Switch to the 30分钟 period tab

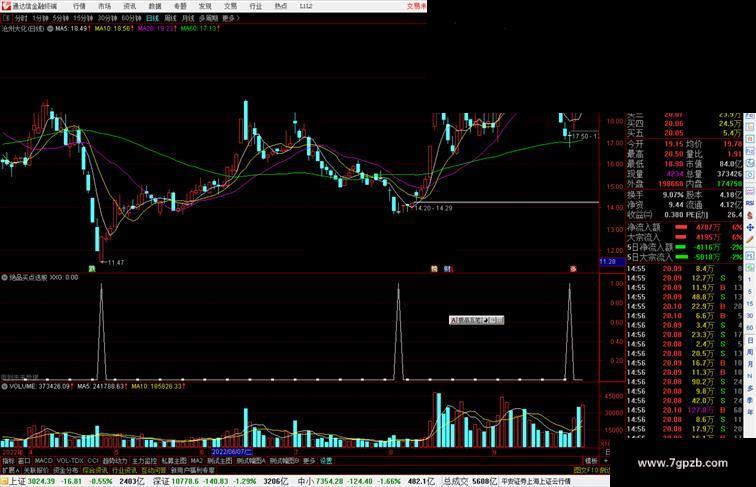(107, 18)
